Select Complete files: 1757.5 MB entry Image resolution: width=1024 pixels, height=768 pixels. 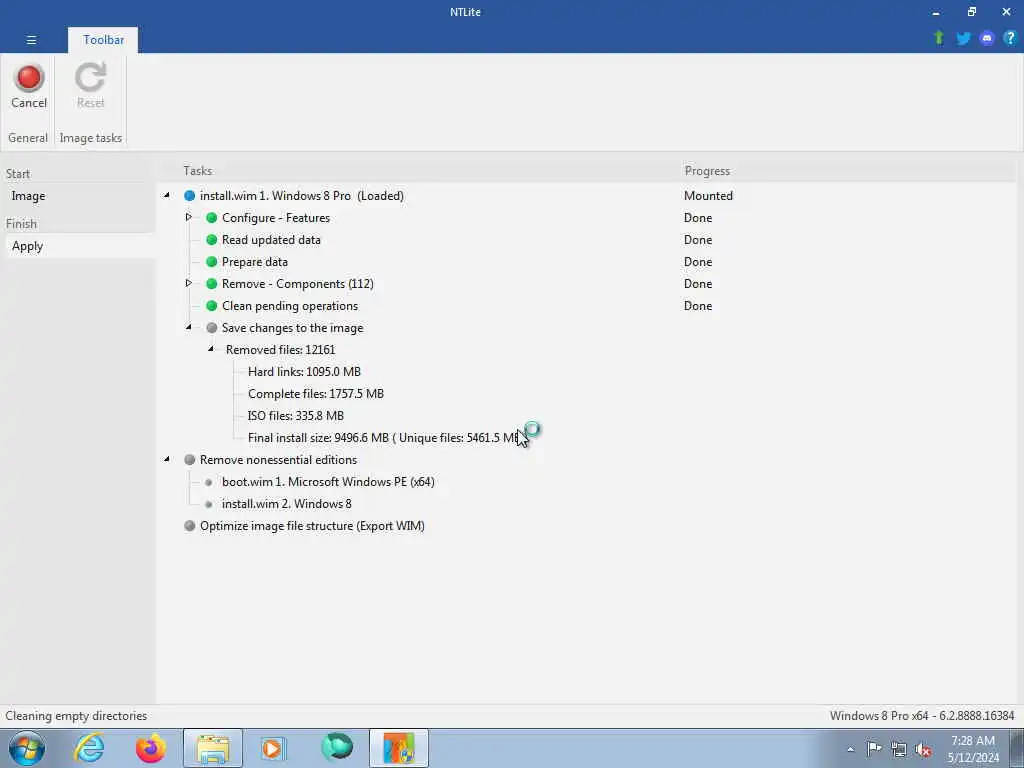click(316, 394)
